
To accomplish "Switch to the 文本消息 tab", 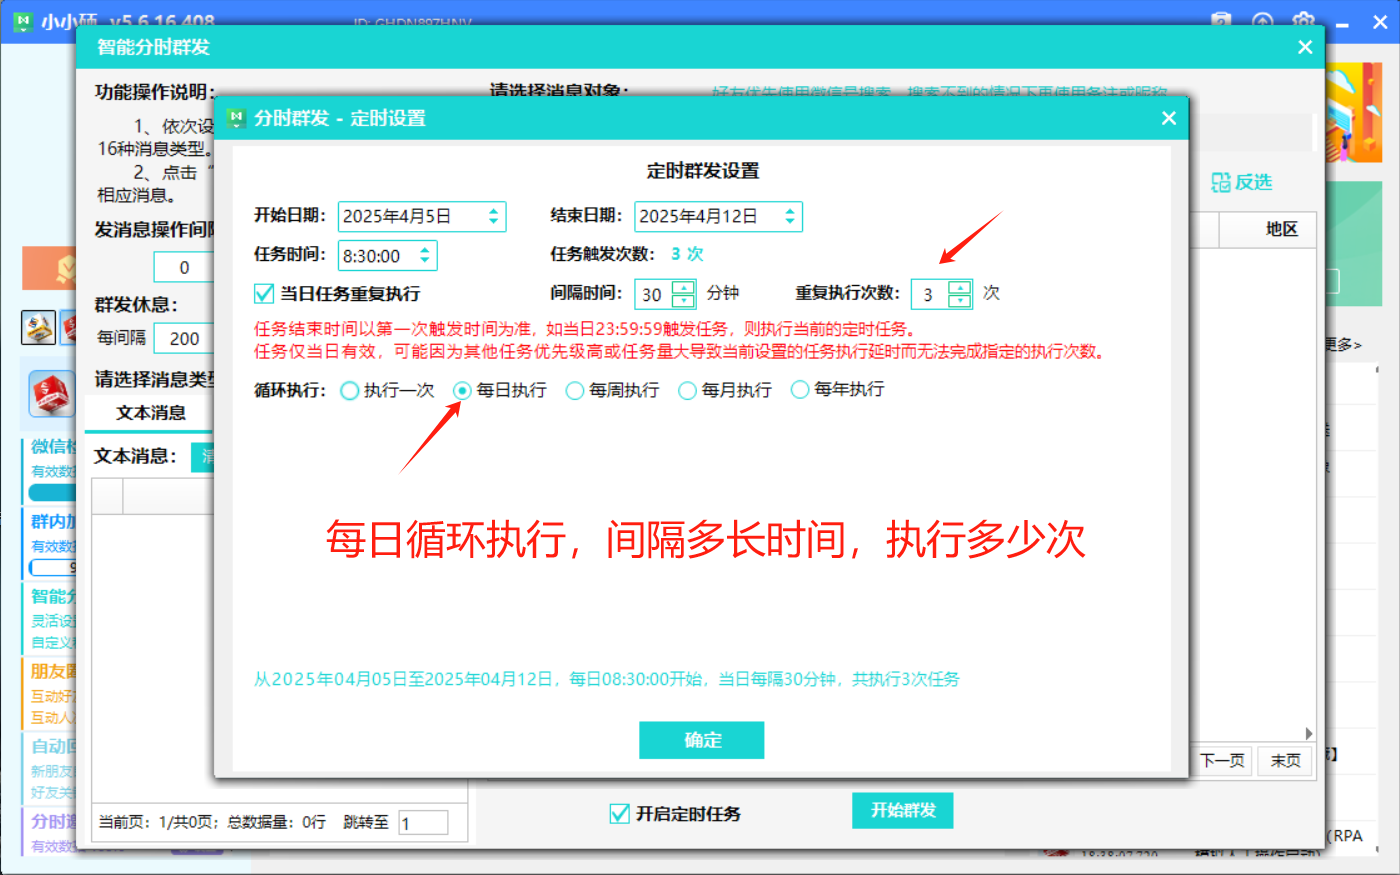I will [151, 413].
